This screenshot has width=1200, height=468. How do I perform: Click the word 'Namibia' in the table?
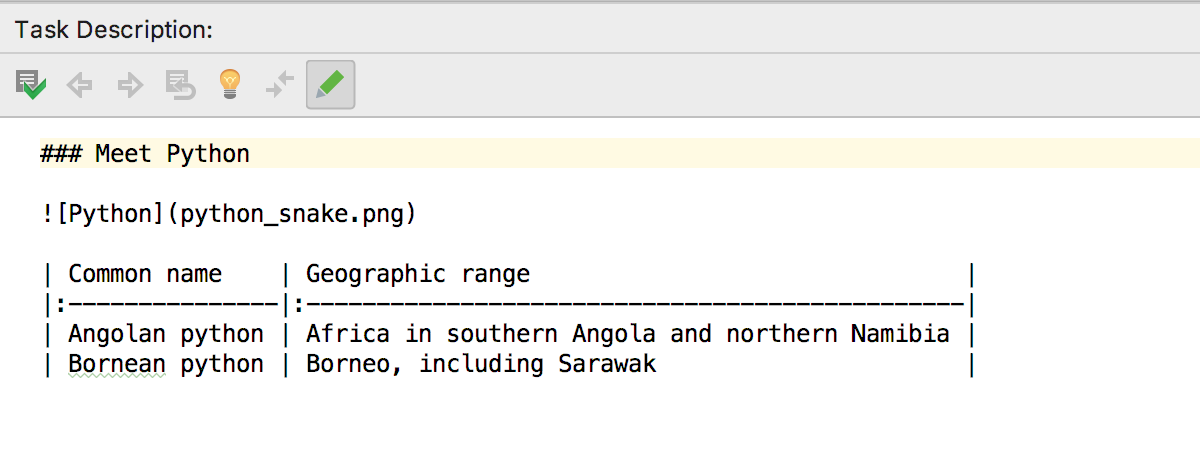tap(900, 334)
